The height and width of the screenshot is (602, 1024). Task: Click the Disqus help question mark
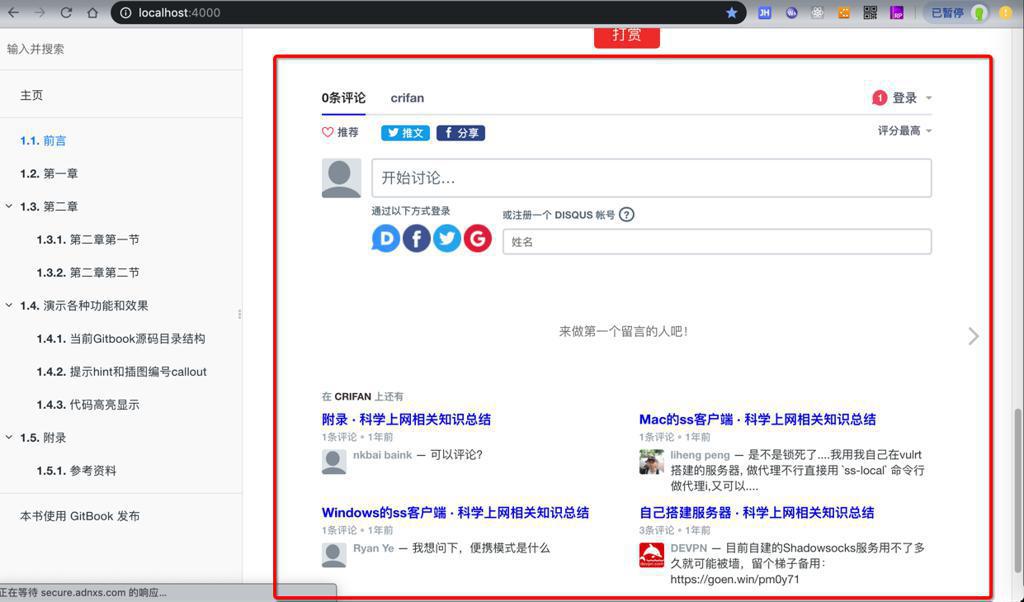pos(626,215)
